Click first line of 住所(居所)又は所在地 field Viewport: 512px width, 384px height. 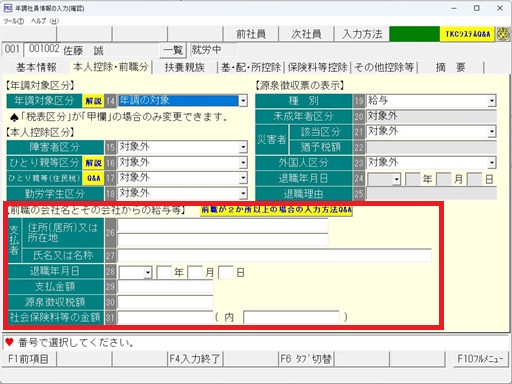(223, 226)
